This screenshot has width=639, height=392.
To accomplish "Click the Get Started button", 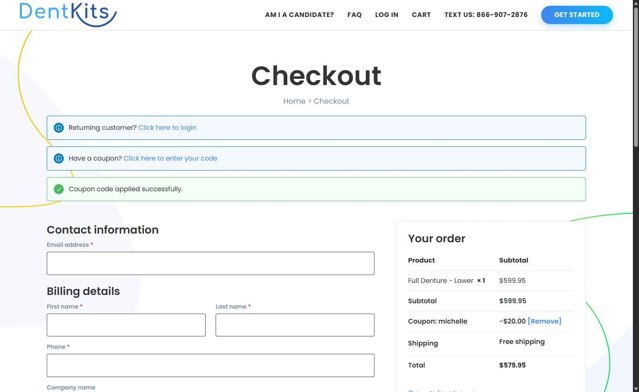I will click(577, 15).
